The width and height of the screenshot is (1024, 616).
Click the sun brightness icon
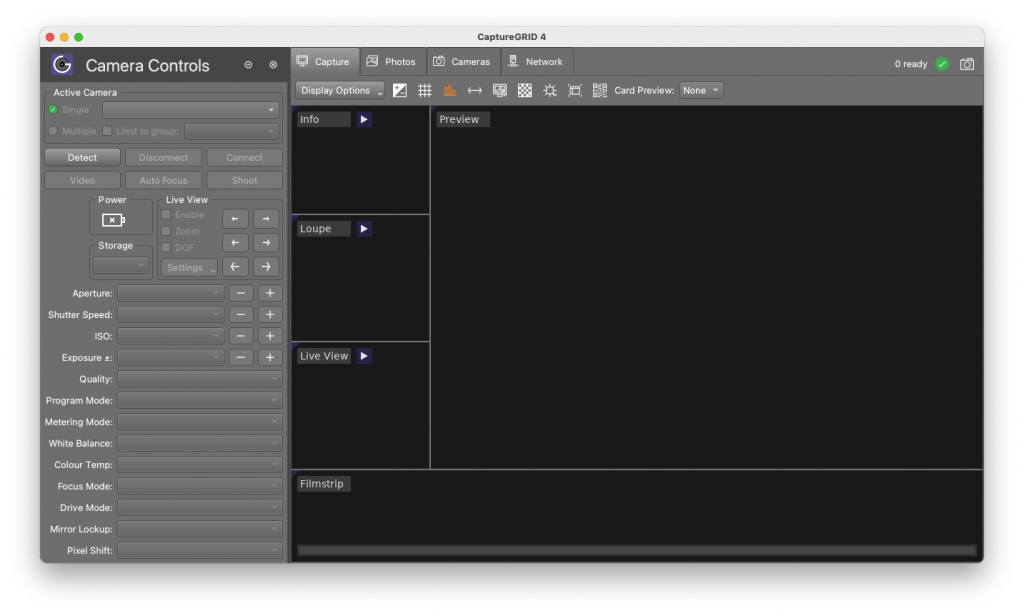coord(550,91)
